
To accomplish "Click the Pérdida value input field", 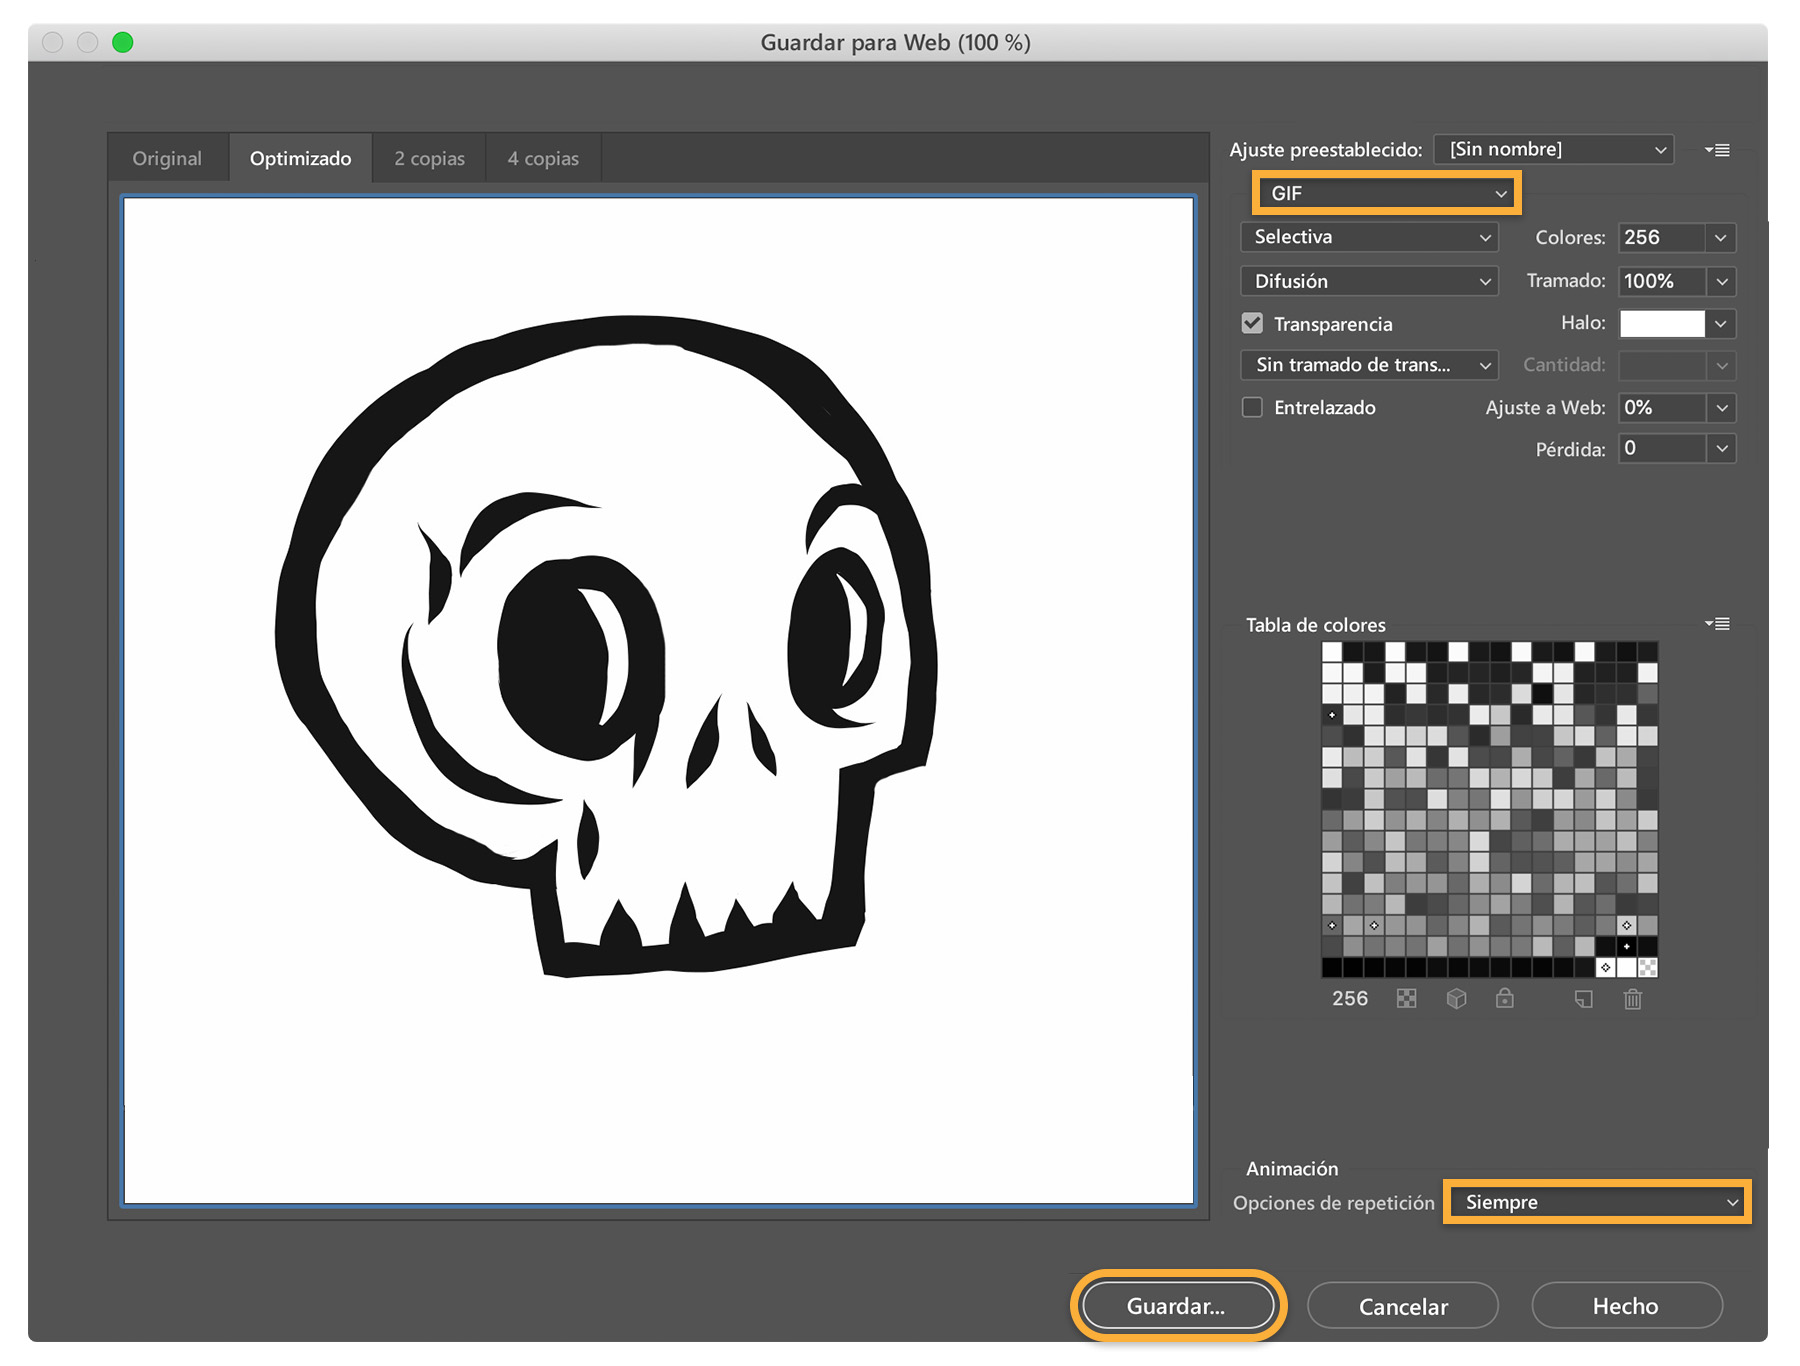I will 1662,448.
